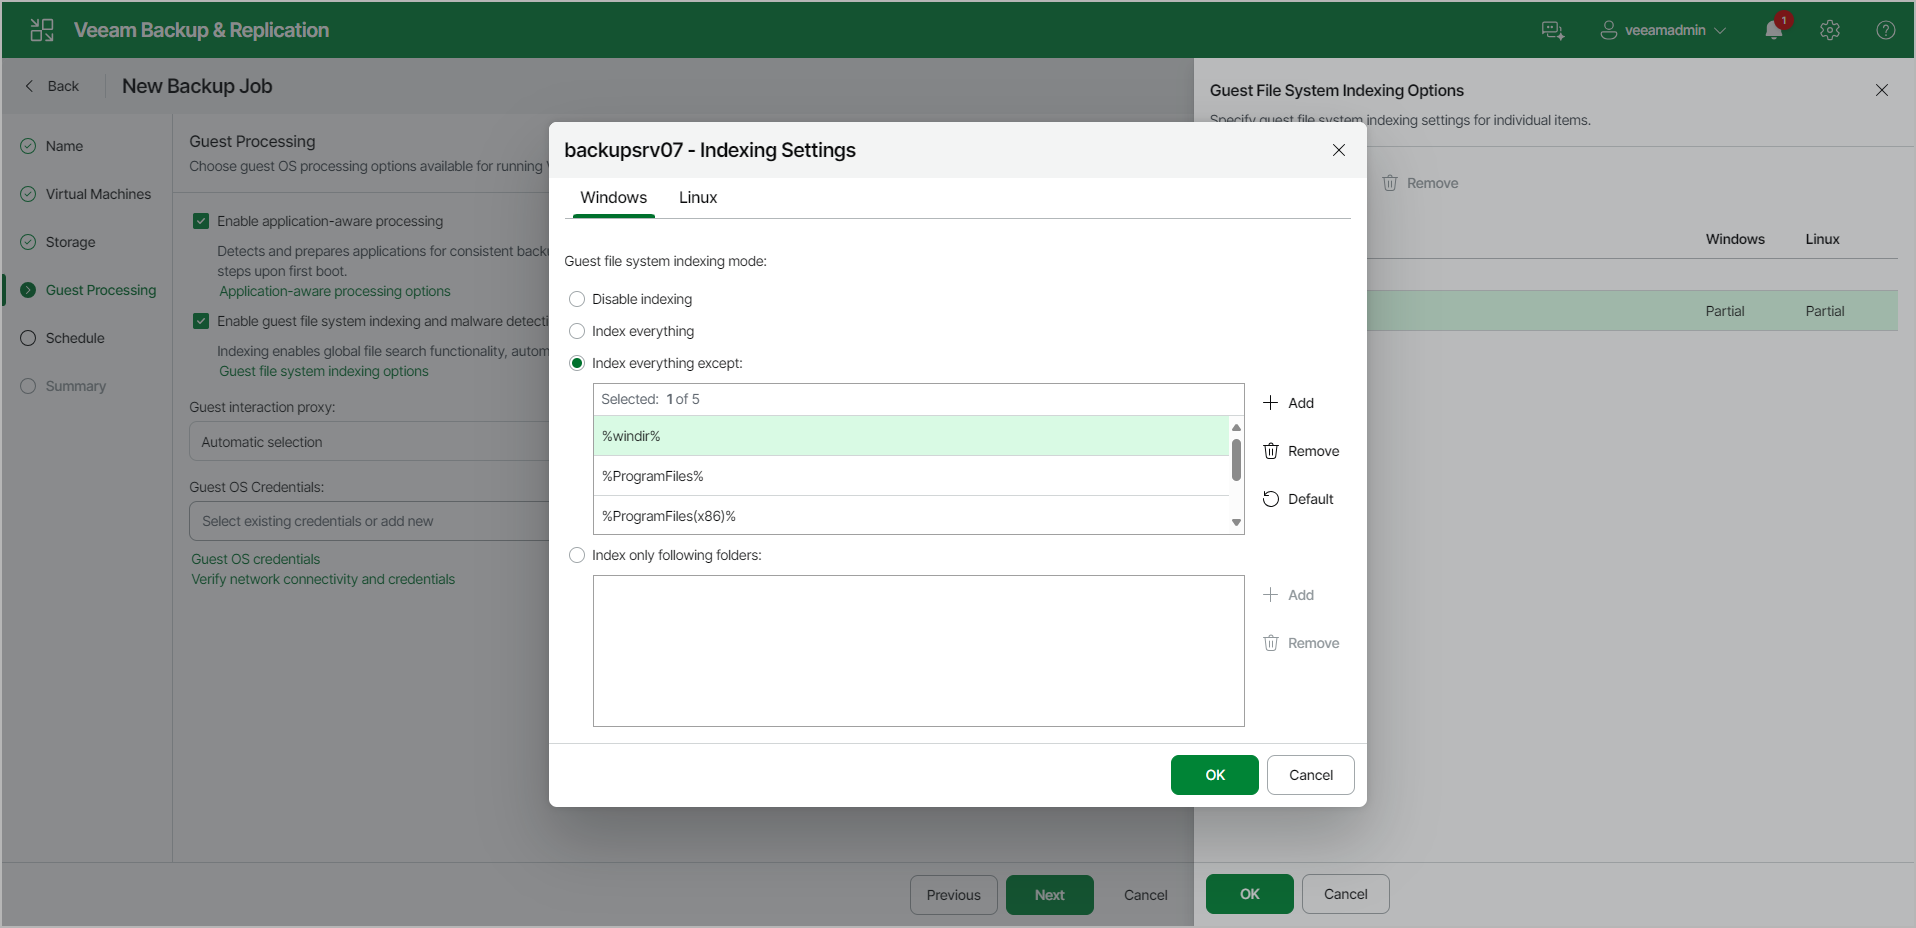Click the Virtual Machines step checkmark icon
The height and width of the screenshot is (928, 1916).
pos(28,194)
